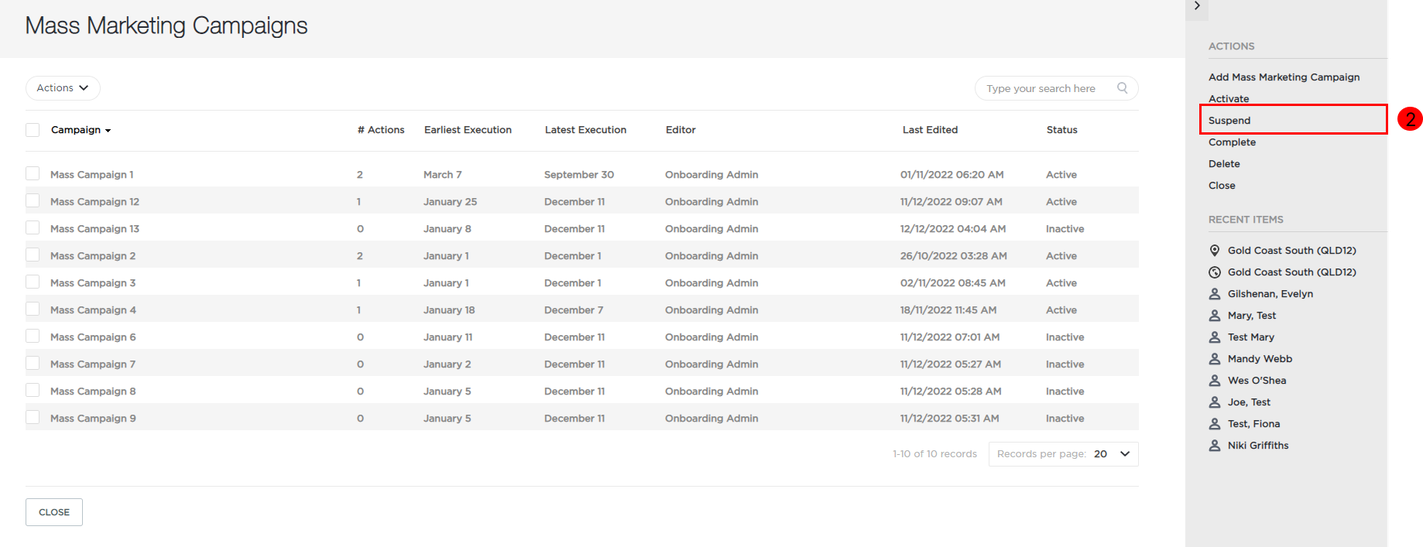Click the Status column header

click(x=1062, y=130)
